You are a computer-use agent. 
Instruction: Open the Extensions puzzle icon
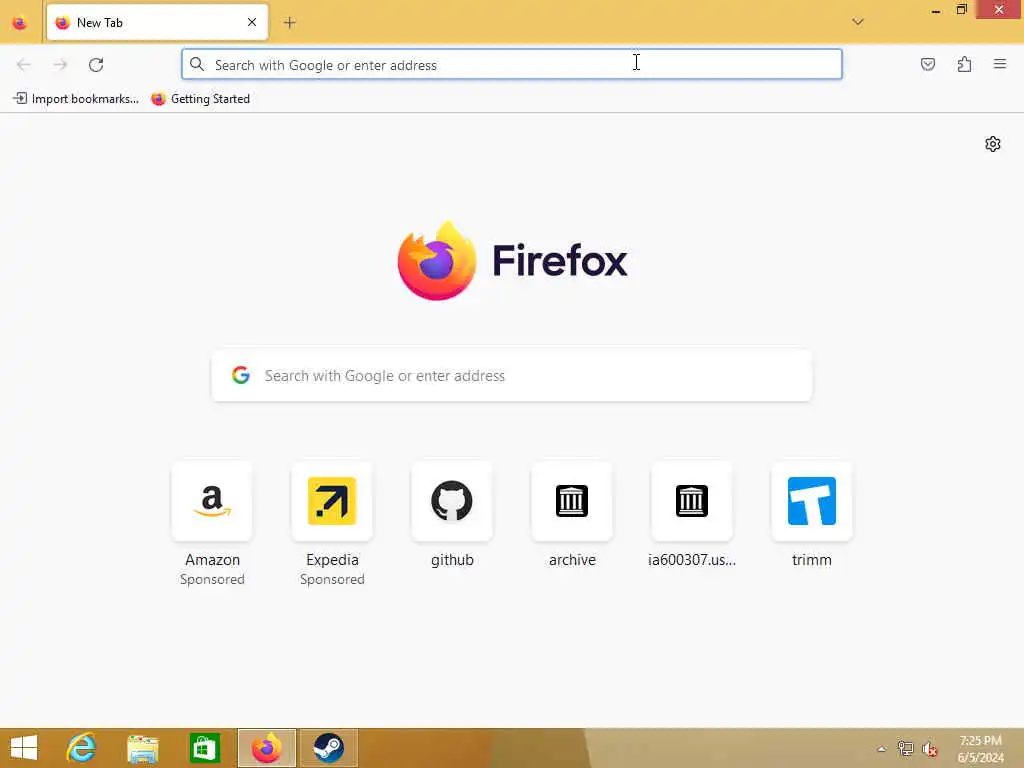(x=964, y=64)
